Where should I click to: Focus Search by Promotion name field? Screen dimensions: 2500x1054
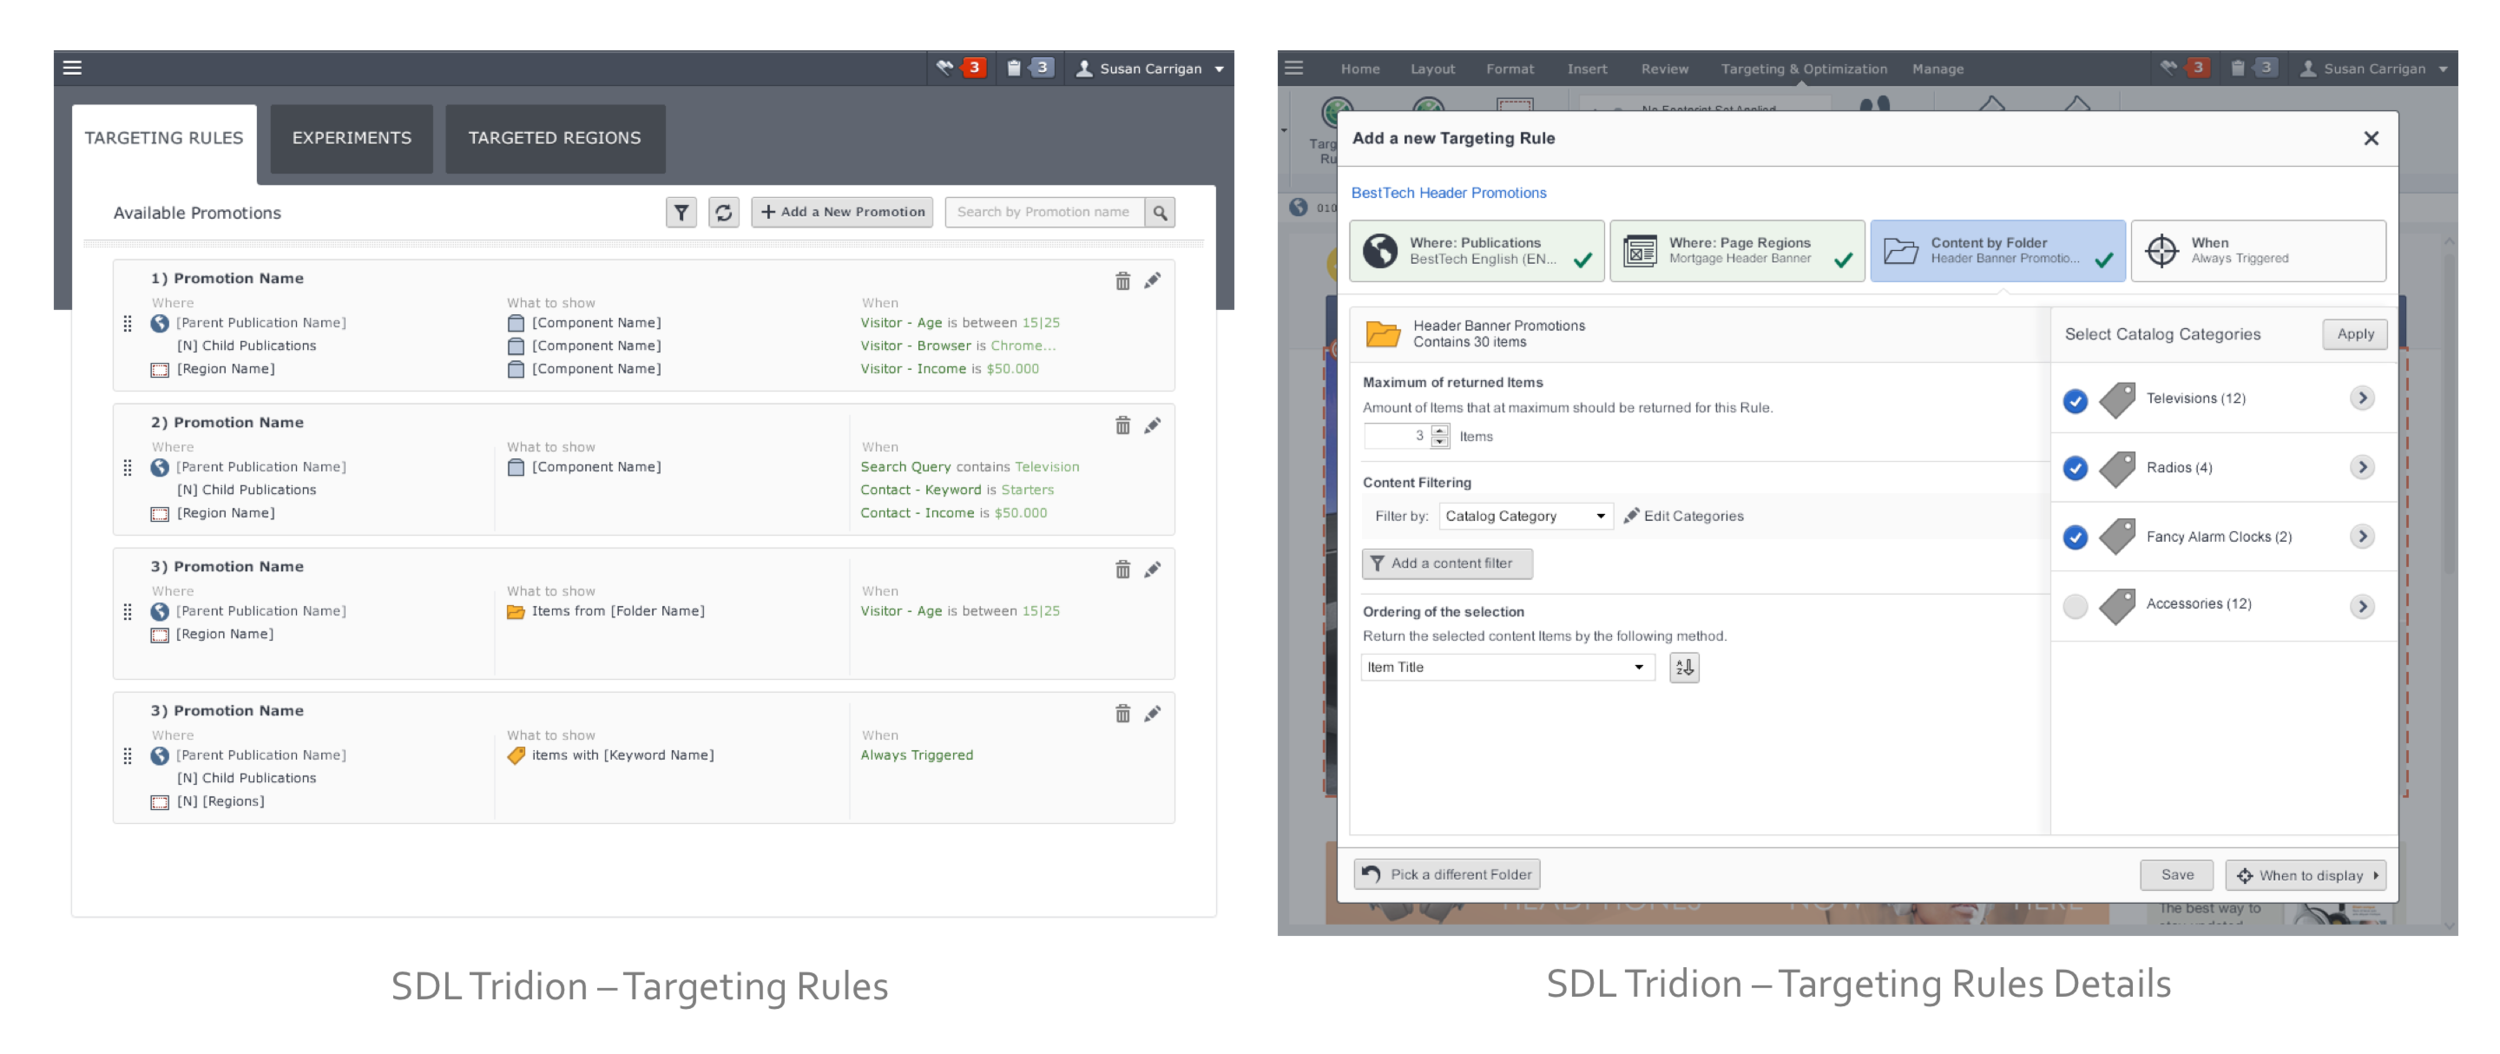click(x=1044, y=212)
